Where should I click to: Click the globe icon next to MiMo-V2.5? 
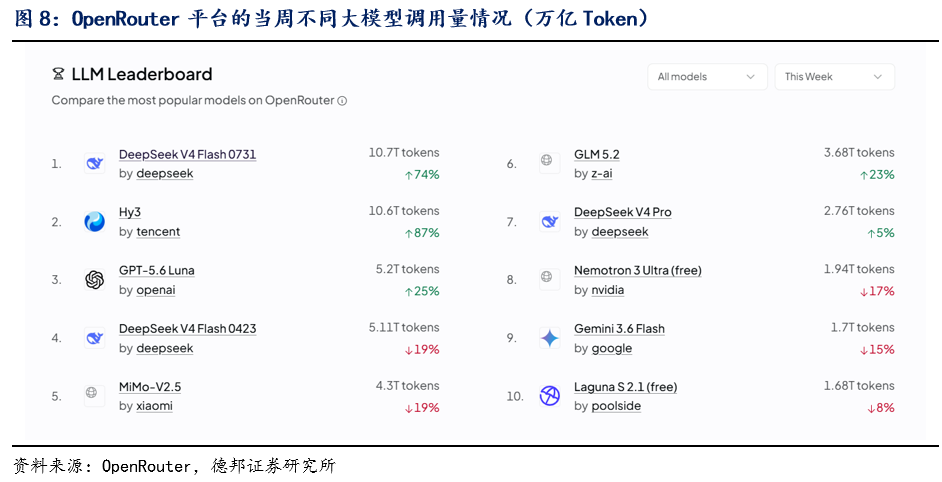91,393
